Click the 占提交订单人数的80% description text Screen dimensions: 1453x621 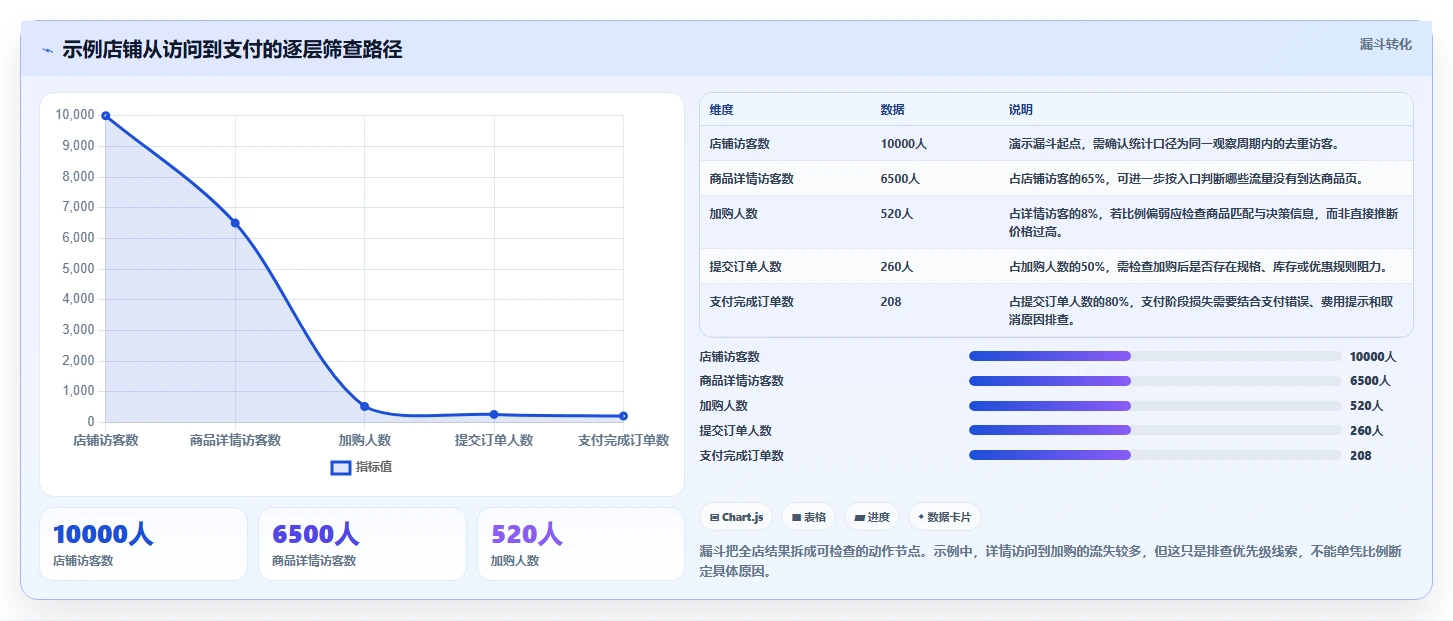click(1201, 311)
